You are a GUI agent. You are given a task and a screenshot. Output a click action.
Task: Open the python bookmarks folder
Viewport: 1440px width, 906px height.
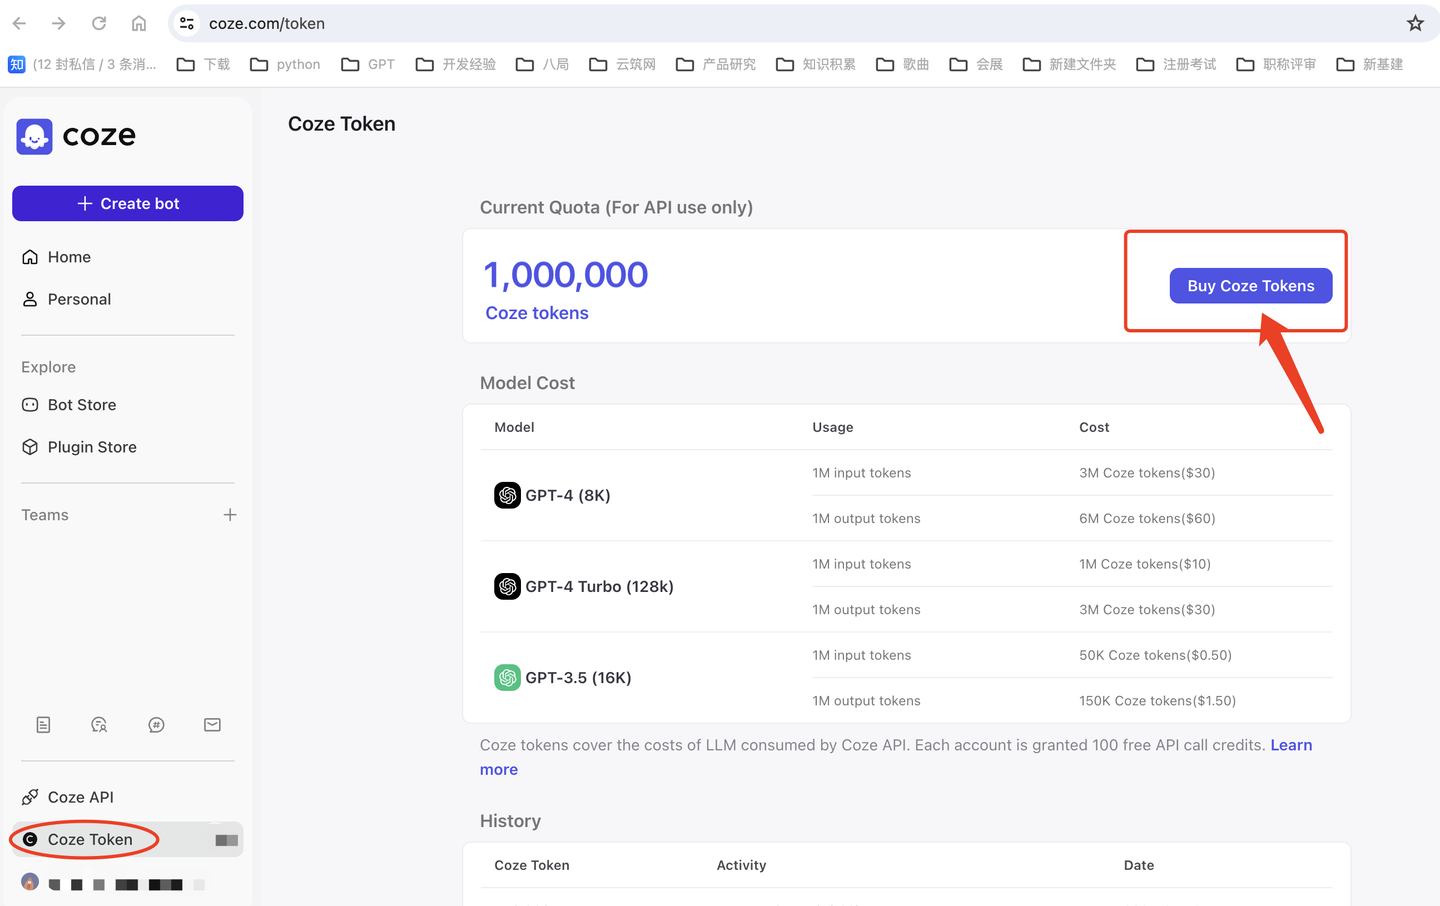tap(286, 64)
